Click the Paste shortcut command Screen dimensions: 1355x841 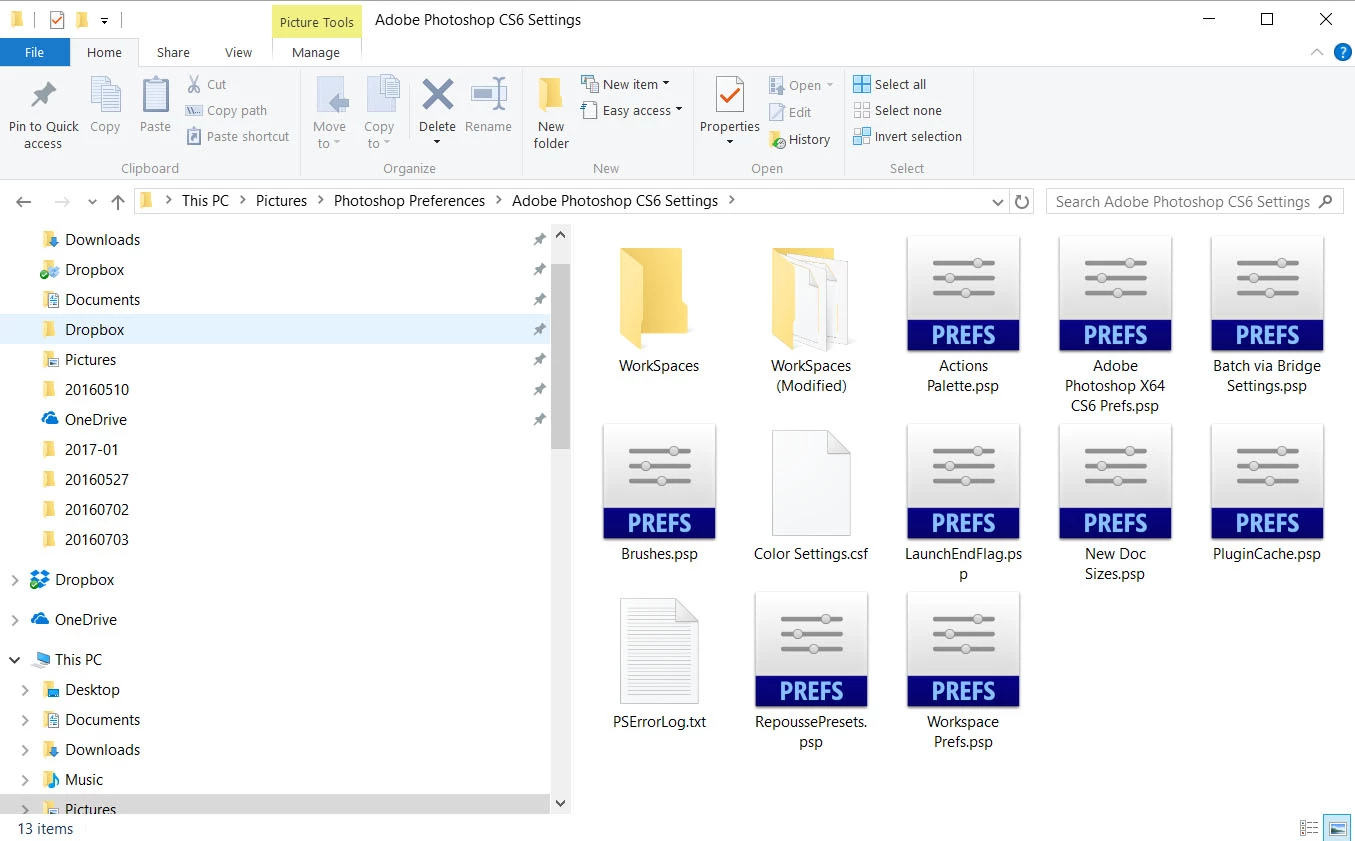tap(238, 136)
